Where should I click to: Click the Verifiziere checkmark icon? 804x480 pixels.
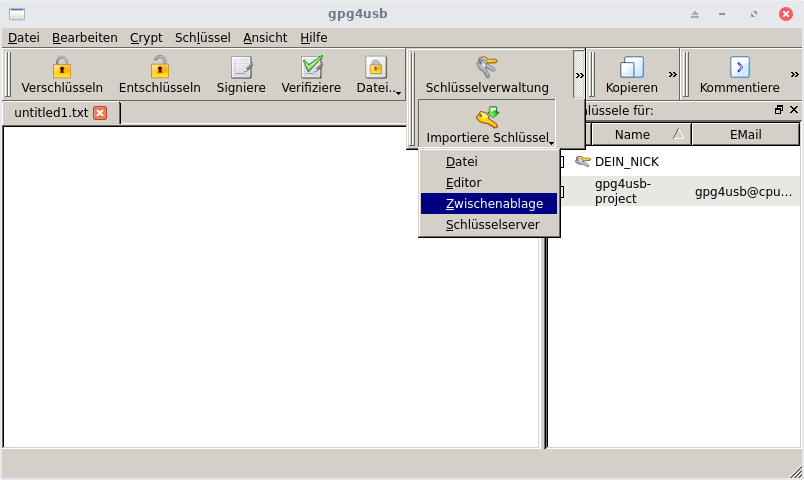point(311,67)
